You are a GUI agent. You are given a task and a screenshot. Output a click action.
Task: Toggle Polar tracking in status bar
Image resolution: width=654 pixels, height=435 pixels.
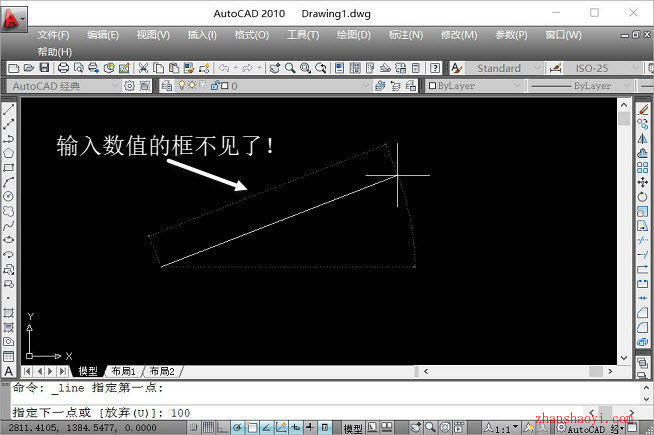coord(237,427)
